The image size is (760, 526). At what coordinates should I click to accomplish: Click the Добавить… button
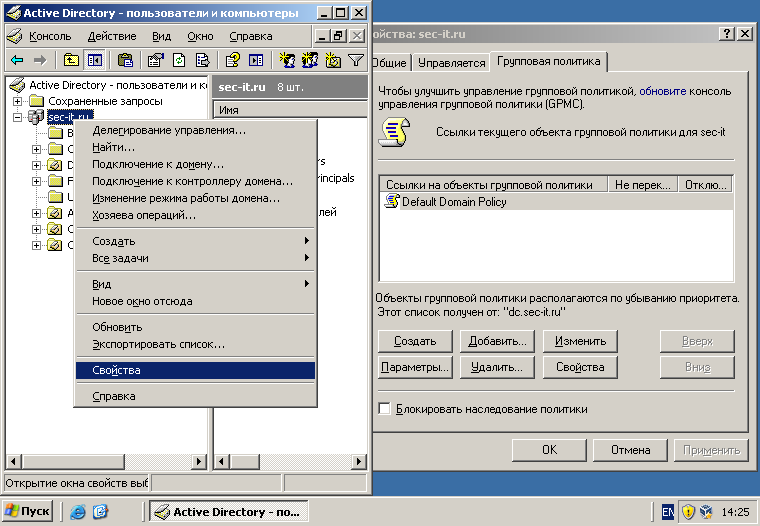497,341
